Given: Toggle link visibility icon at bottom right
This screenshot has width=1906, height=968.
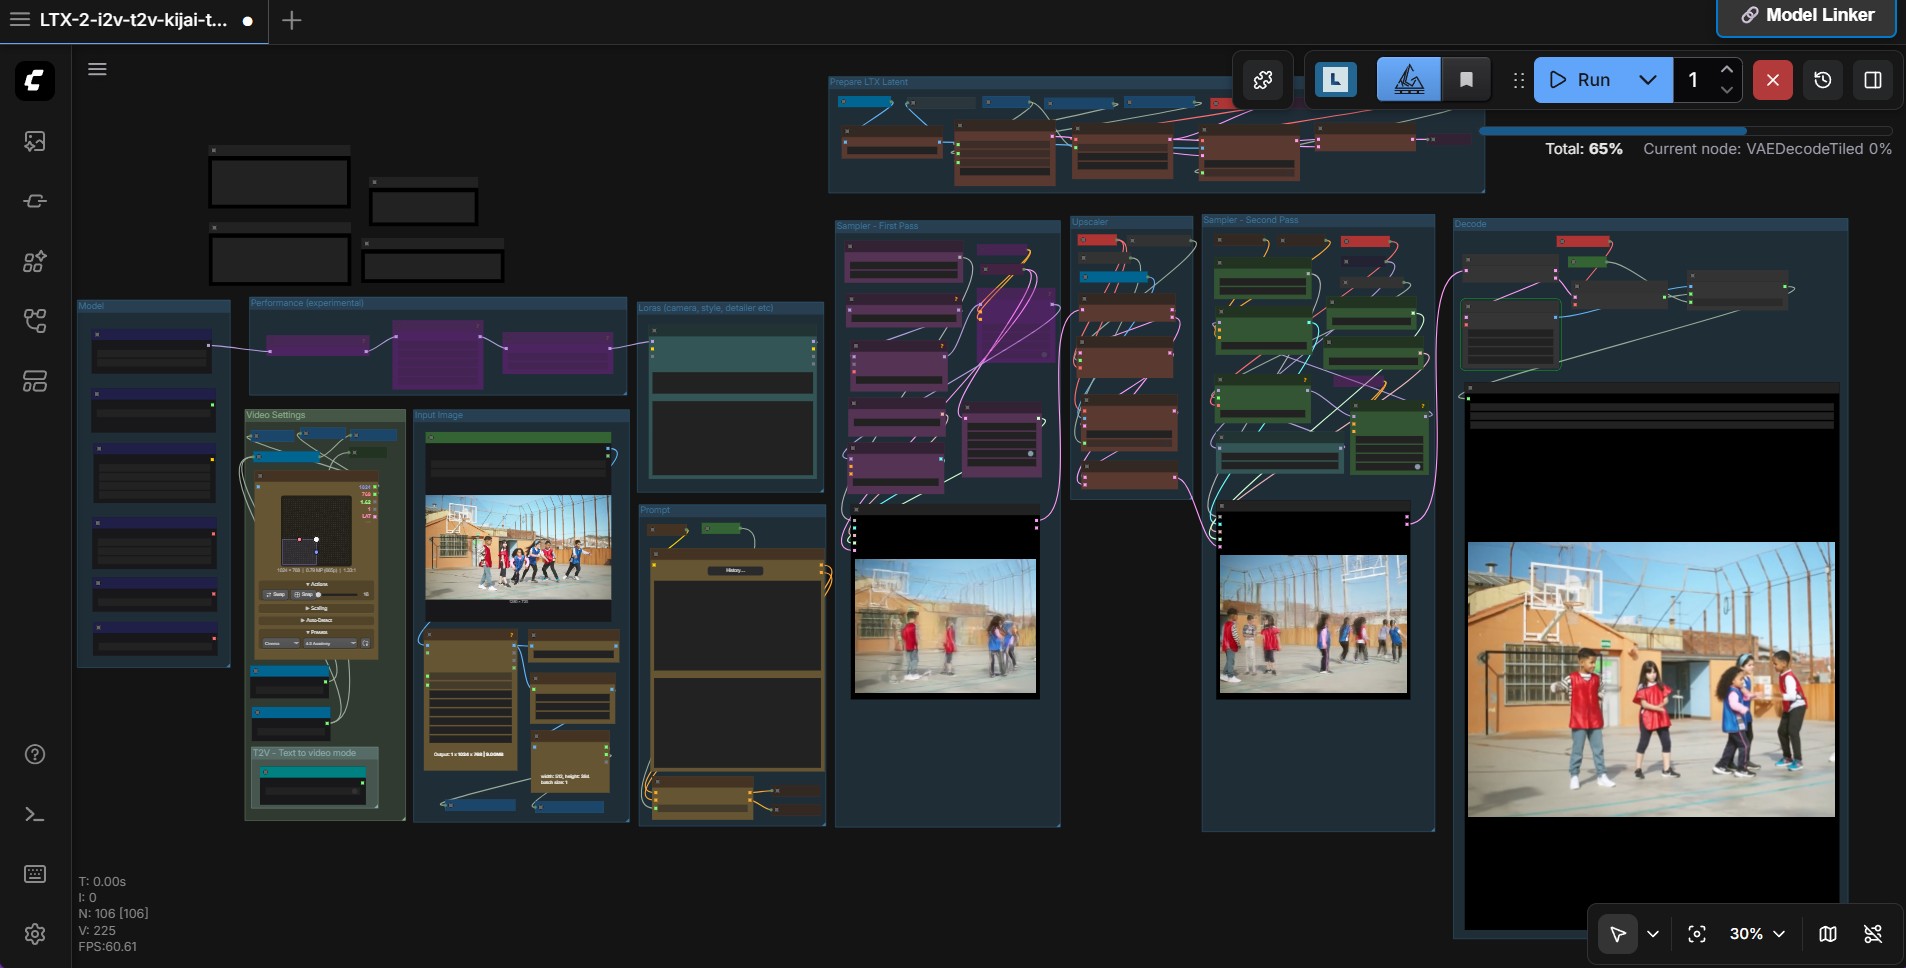Looking at the screenshot, I should coord(1873,934).
